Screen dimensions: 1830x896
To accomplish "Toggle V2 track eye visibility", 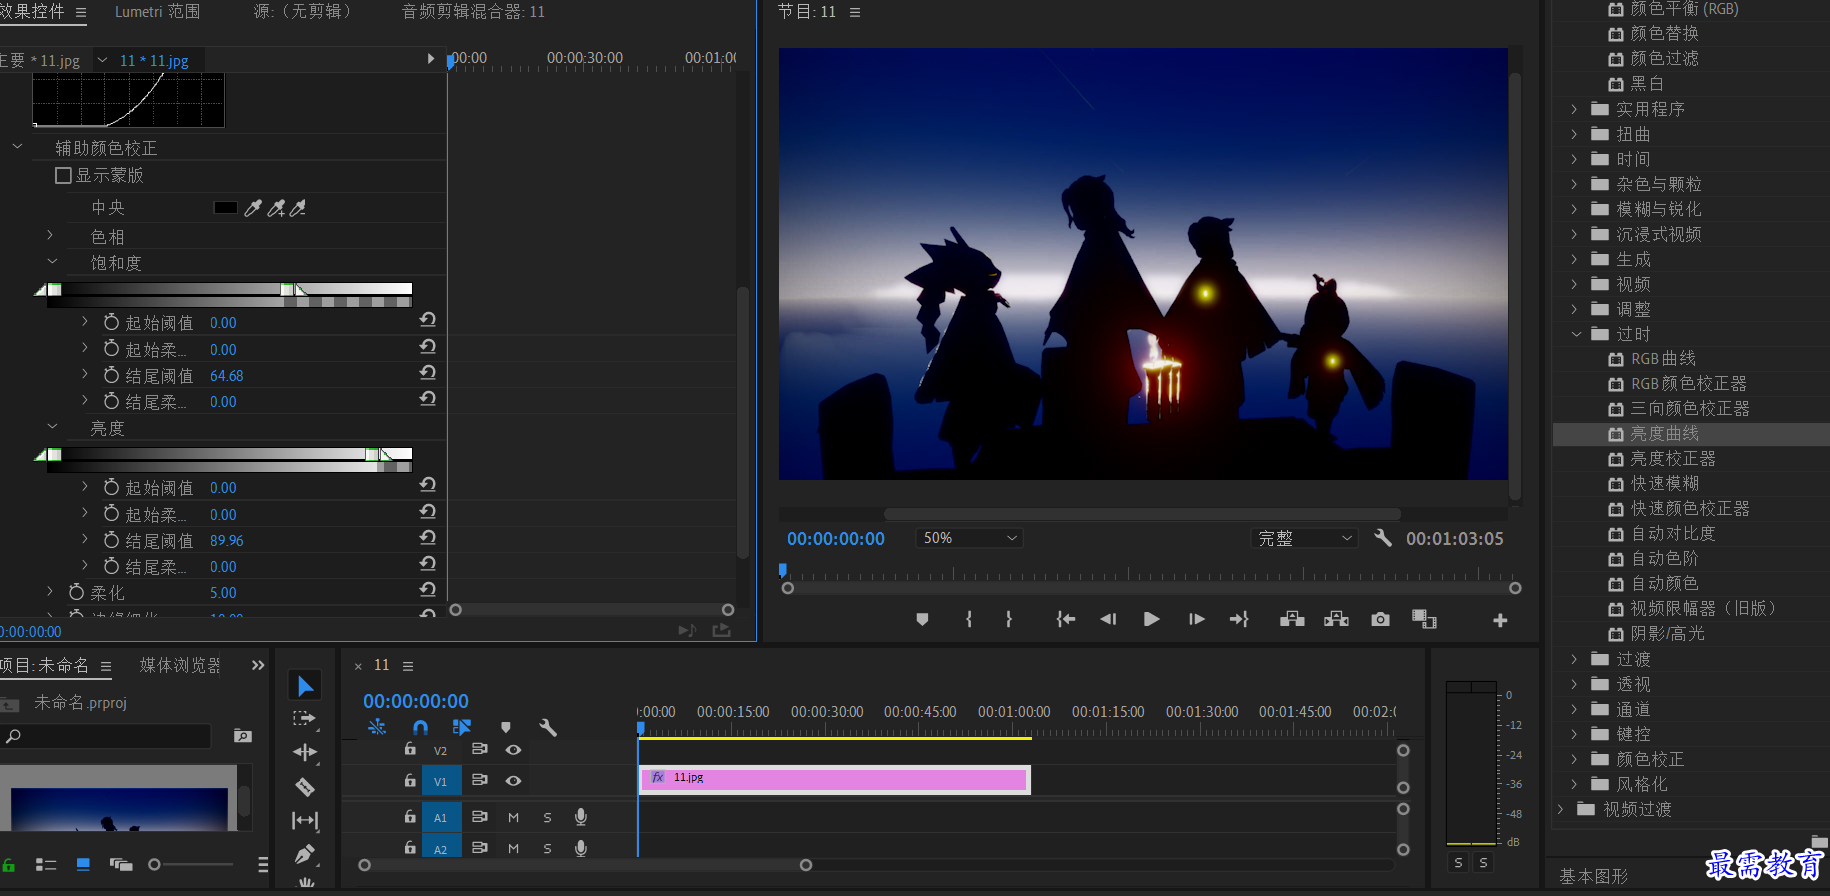I will coord(513,750).
